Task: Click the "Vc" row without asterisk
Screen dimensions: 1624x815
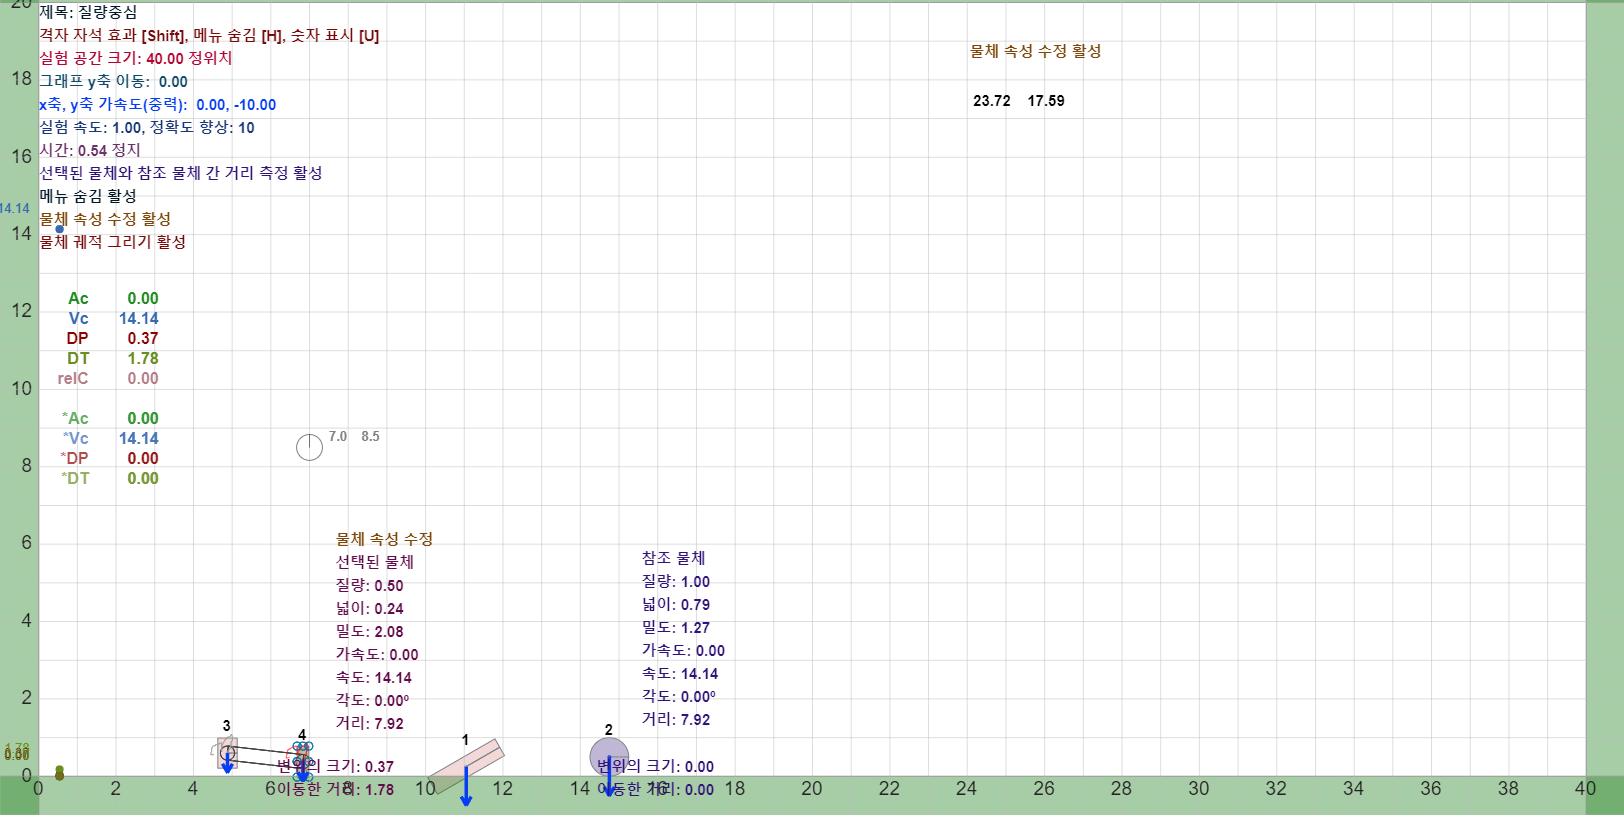Action: pos(113,318)
